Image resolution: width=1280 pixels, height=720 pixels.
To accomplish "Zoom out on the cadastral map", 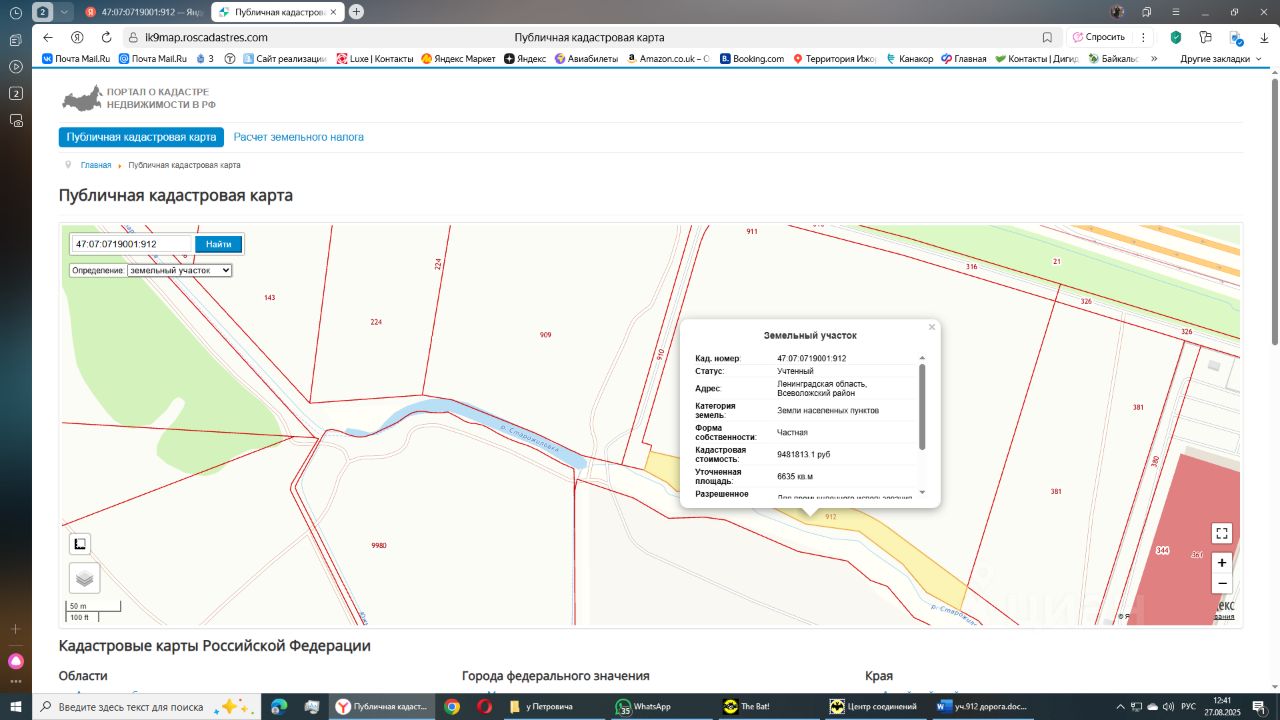I will (x=1221, y=583).
